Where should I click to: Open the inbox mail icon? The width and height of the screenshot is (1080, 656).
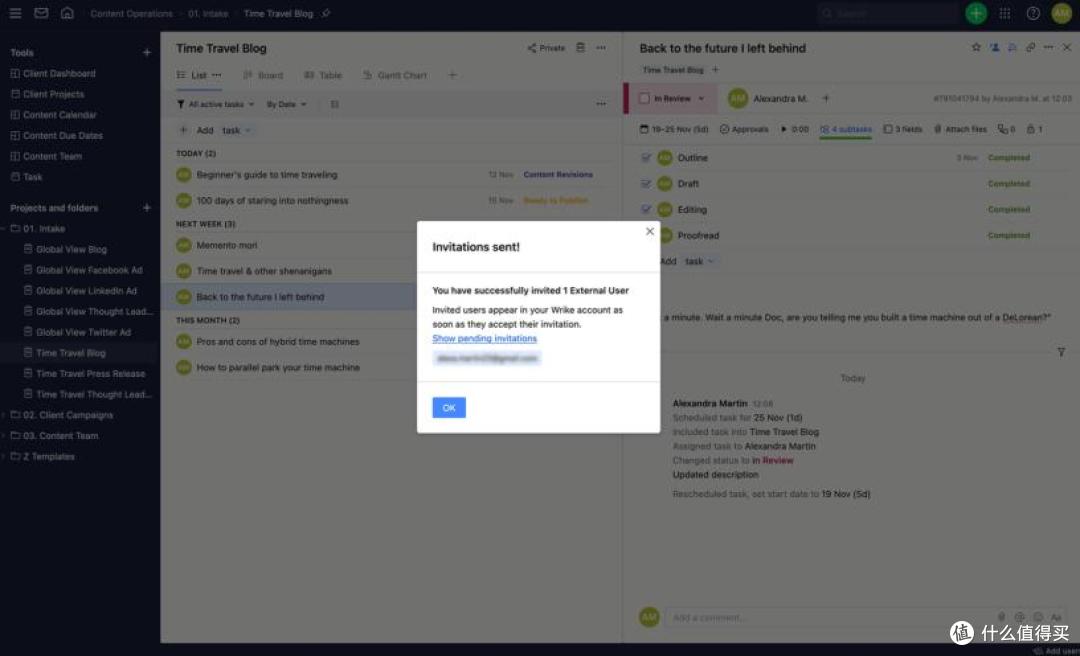click(x=41, y=13)
